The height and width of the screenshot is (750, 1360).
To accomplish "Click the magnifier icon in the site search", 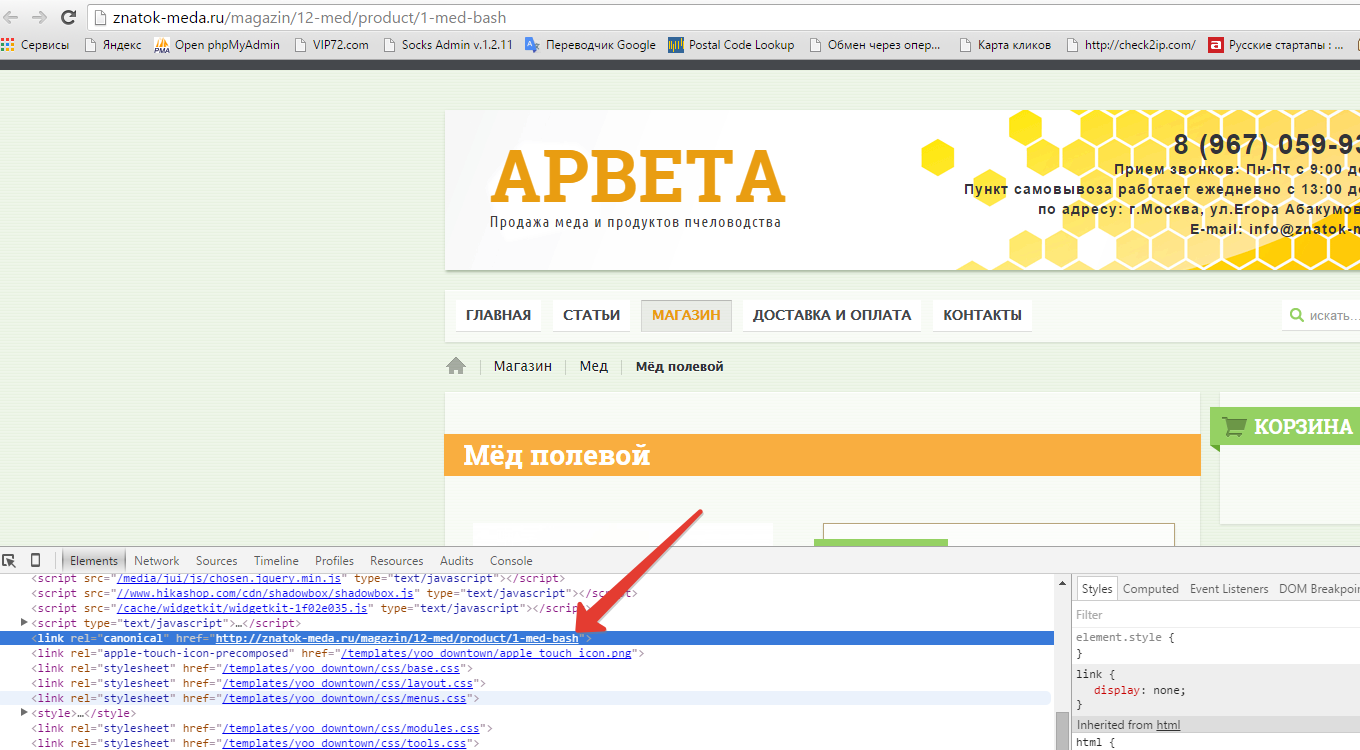I will [x=1296, y=315].
